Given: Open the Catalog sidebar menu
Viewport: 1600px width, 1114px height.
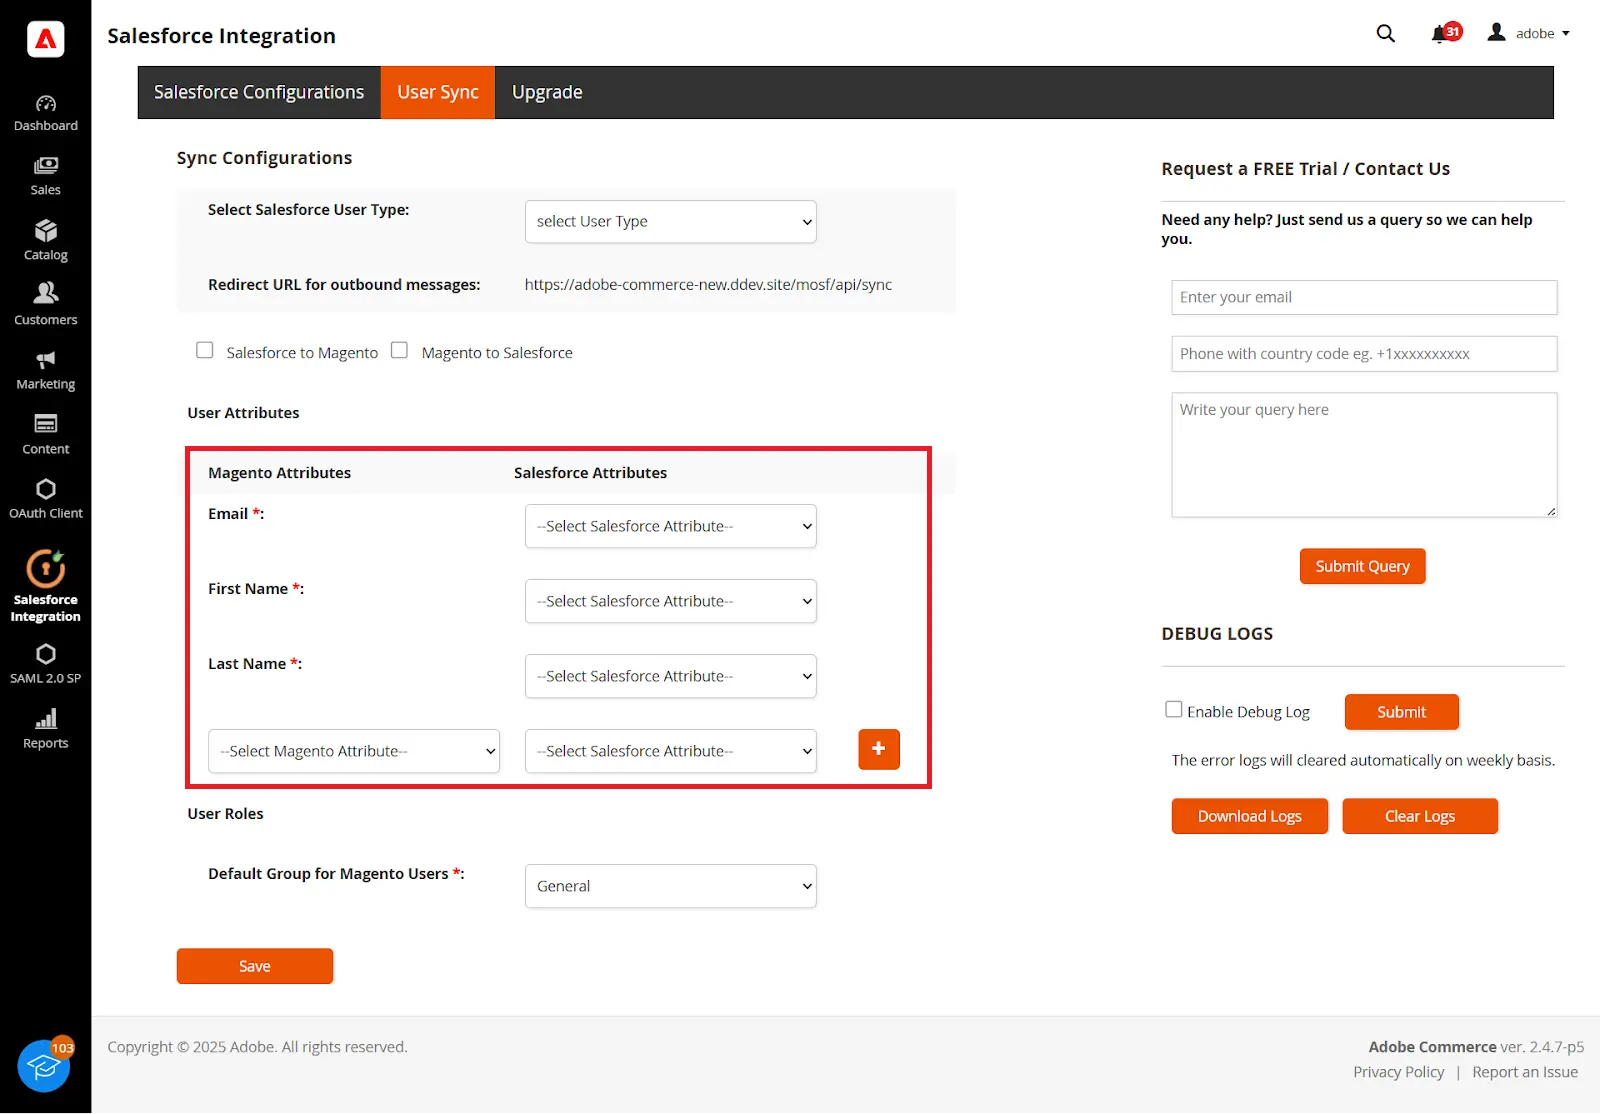Looking at the screenshot, I should click(46, 241).
